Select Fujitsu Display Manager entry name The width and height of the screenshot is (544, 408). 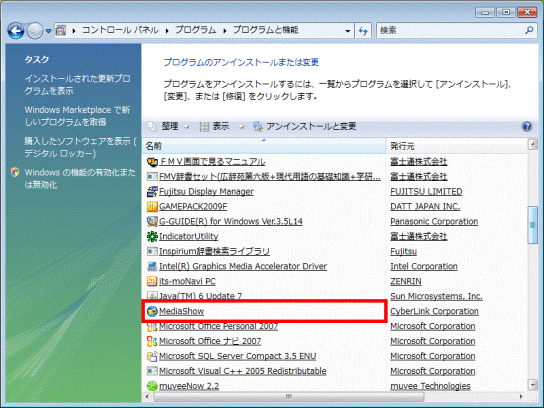(x=206, y=192)
